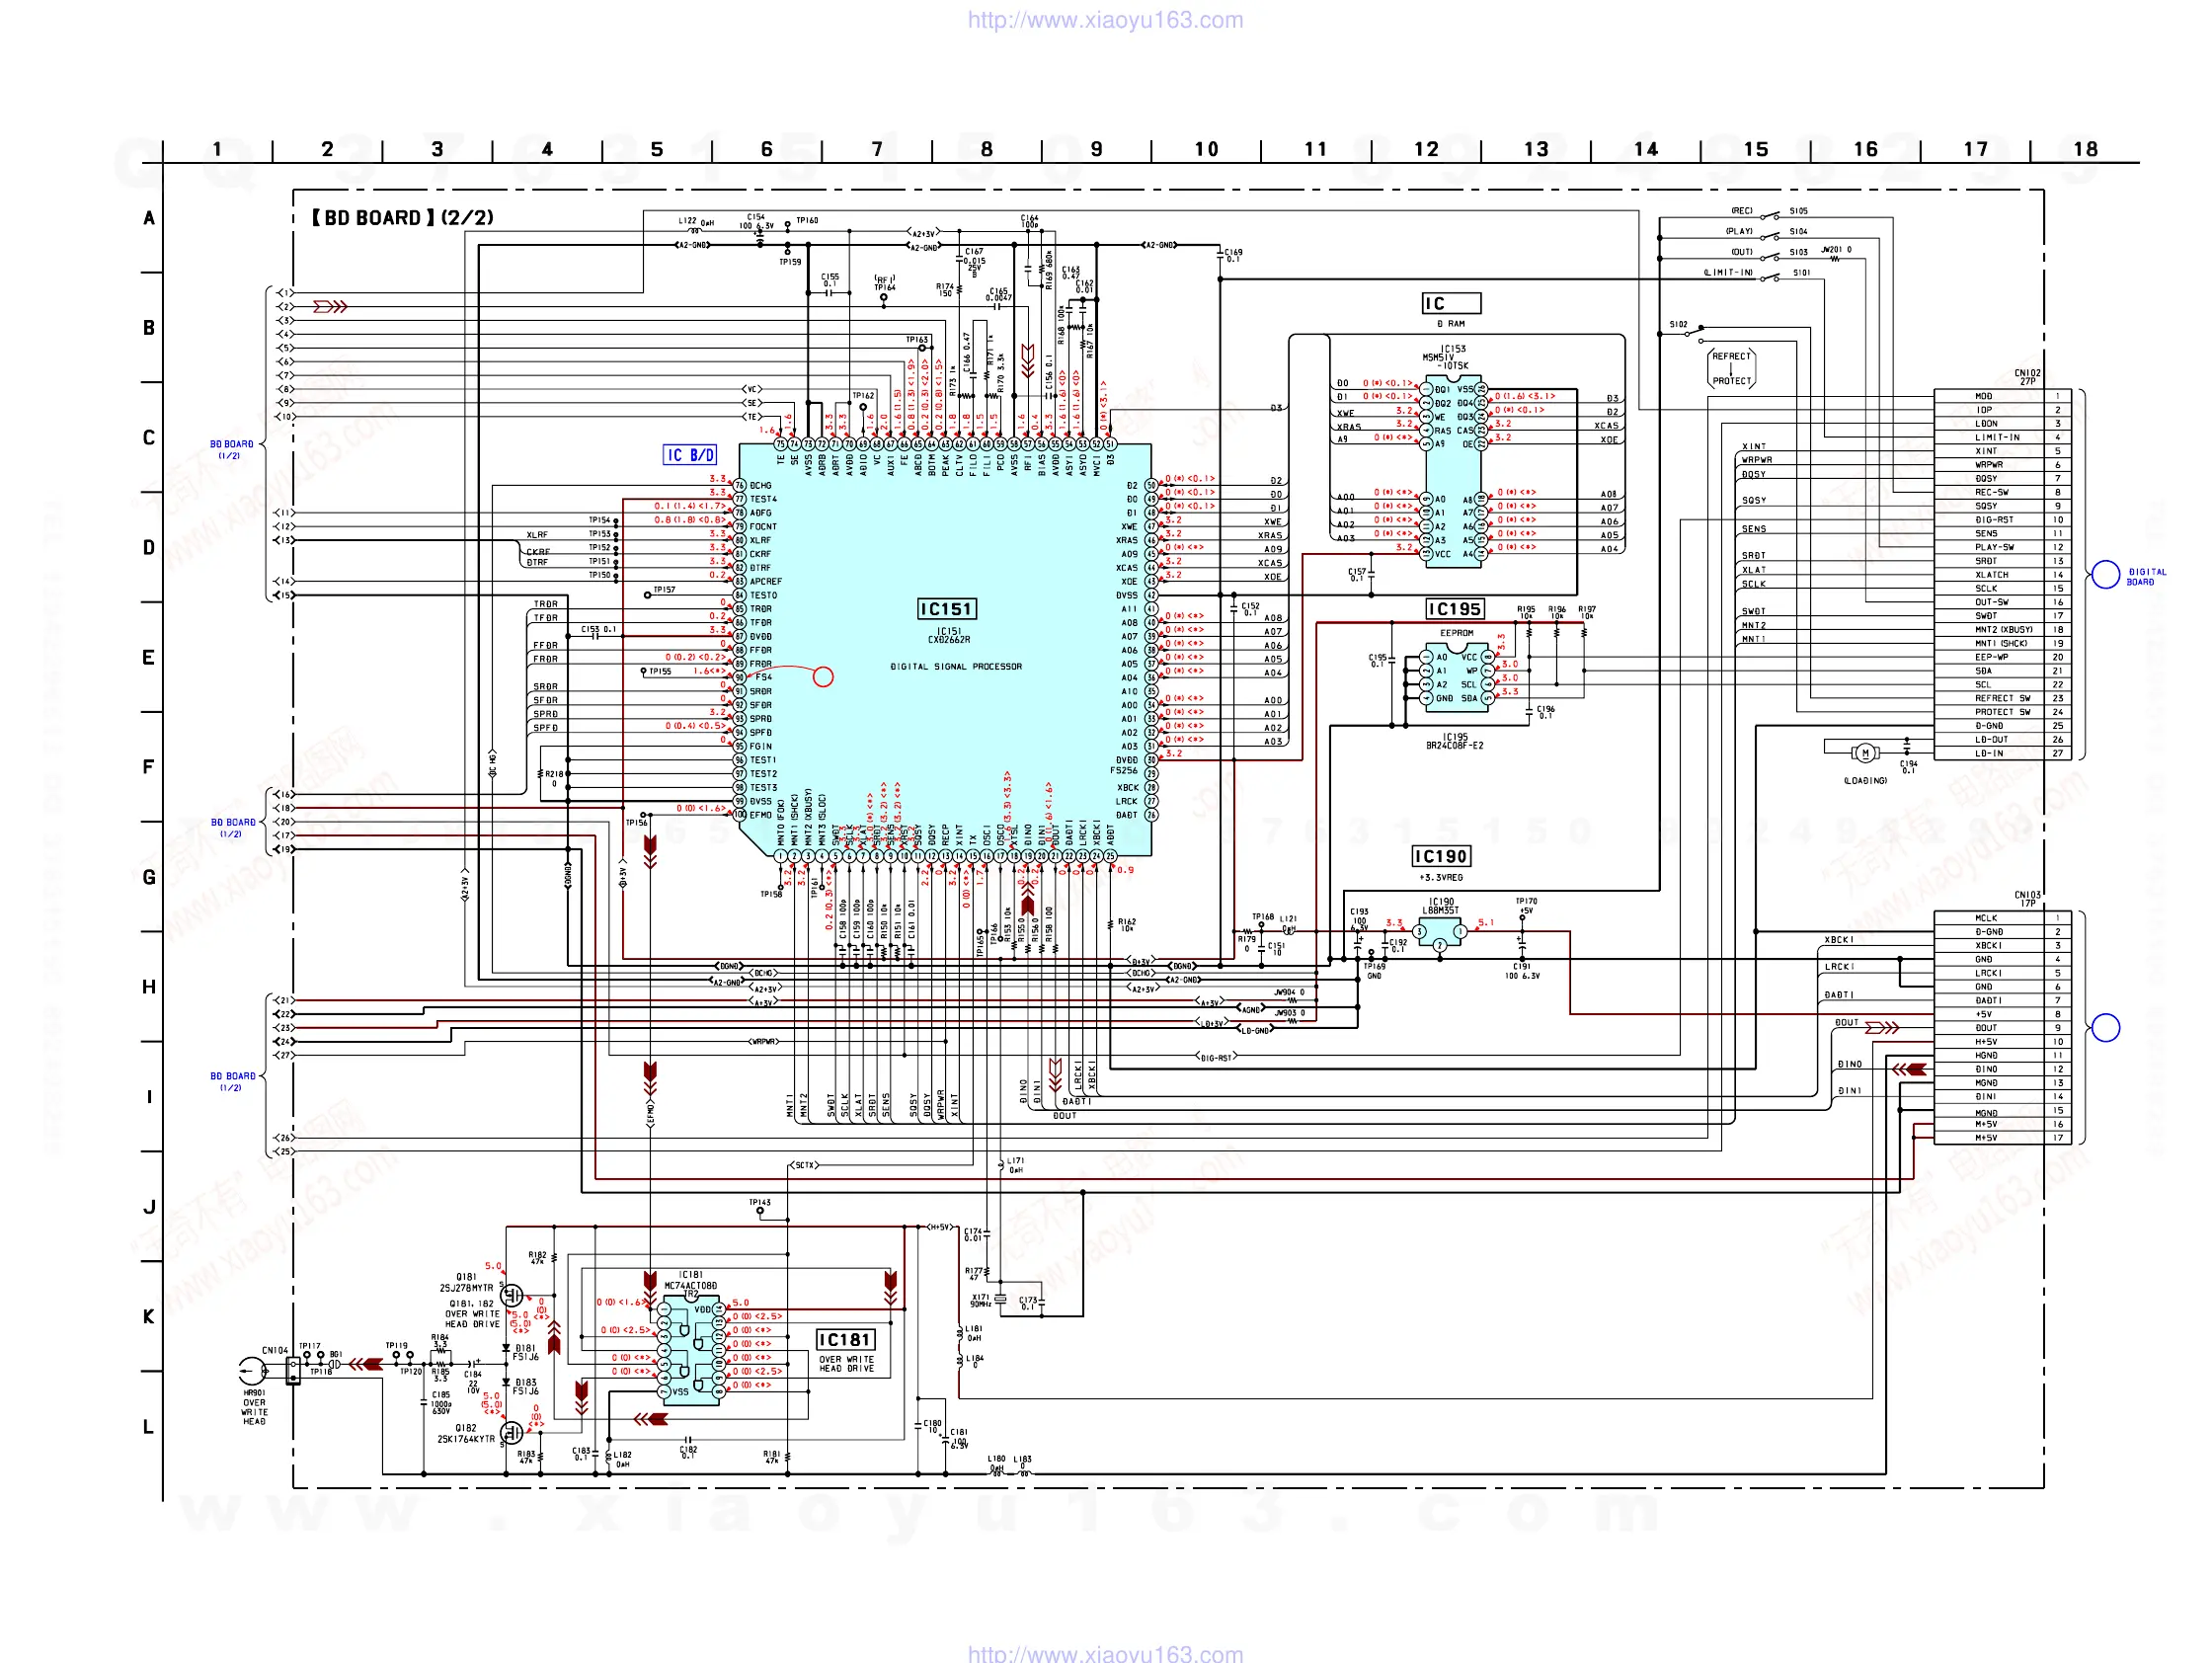
Task: Click blue circle next to DIGITAL BOARD label
Action: click(2105, 574)
